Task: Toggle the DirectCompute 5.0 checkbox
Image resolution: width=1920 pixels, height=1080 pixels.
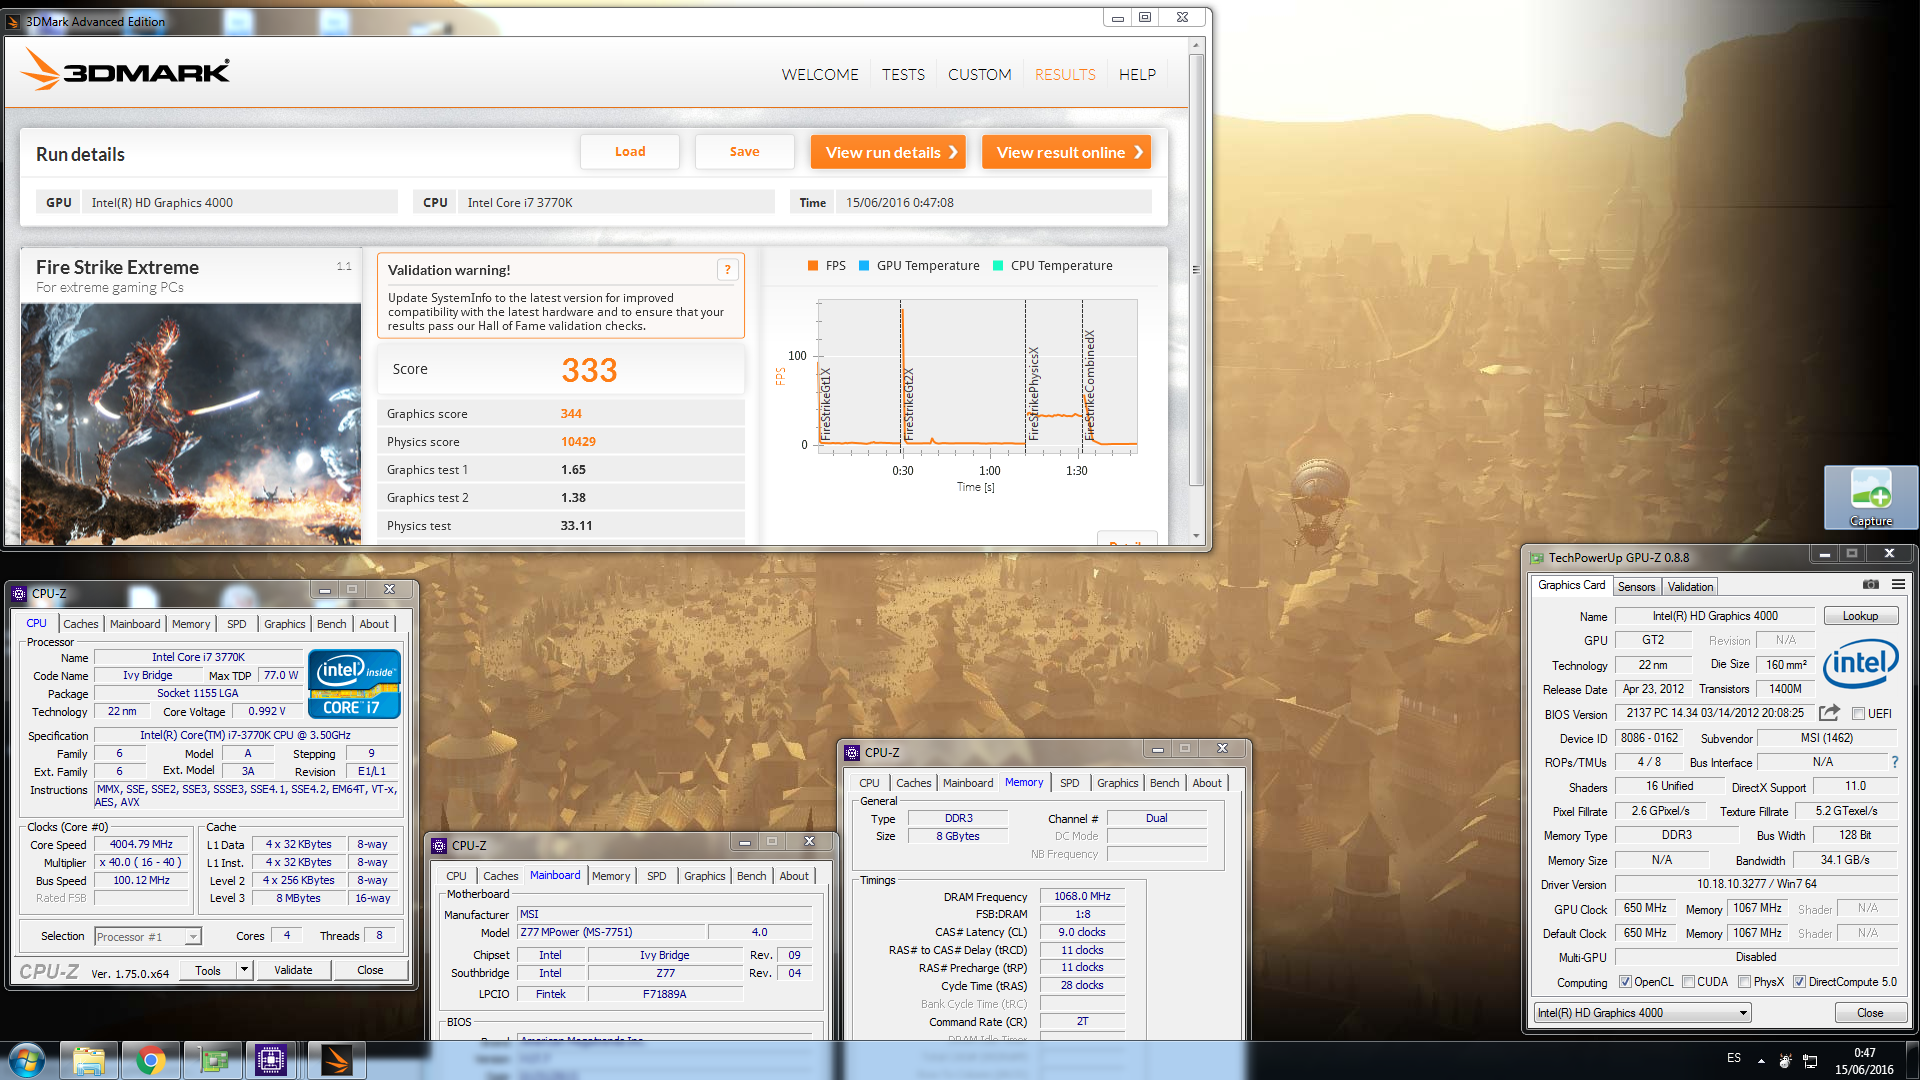Action: (x=1799, y=982)
